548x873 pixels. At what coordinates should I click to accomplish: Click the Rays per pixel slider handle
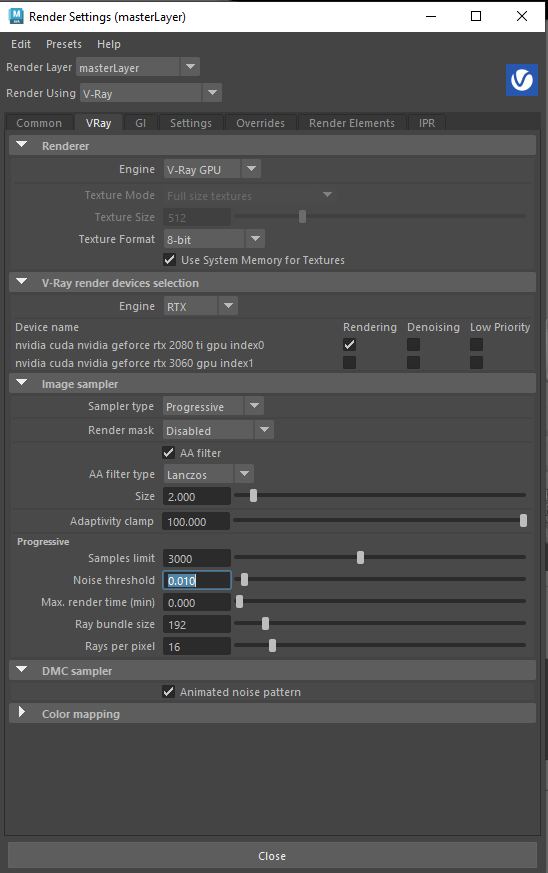(x=272, y=645)
